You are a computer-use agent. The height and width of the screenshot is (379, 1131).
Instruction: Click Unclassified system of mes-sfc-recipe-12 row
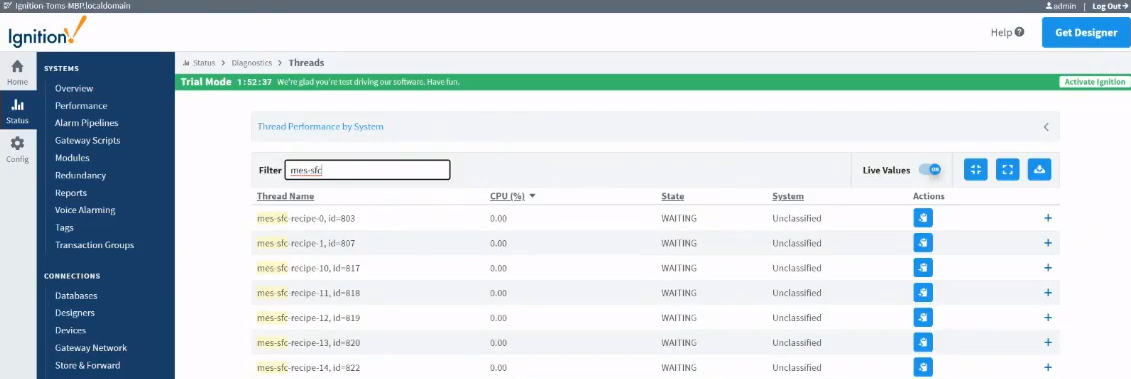[x=796, y=318]
